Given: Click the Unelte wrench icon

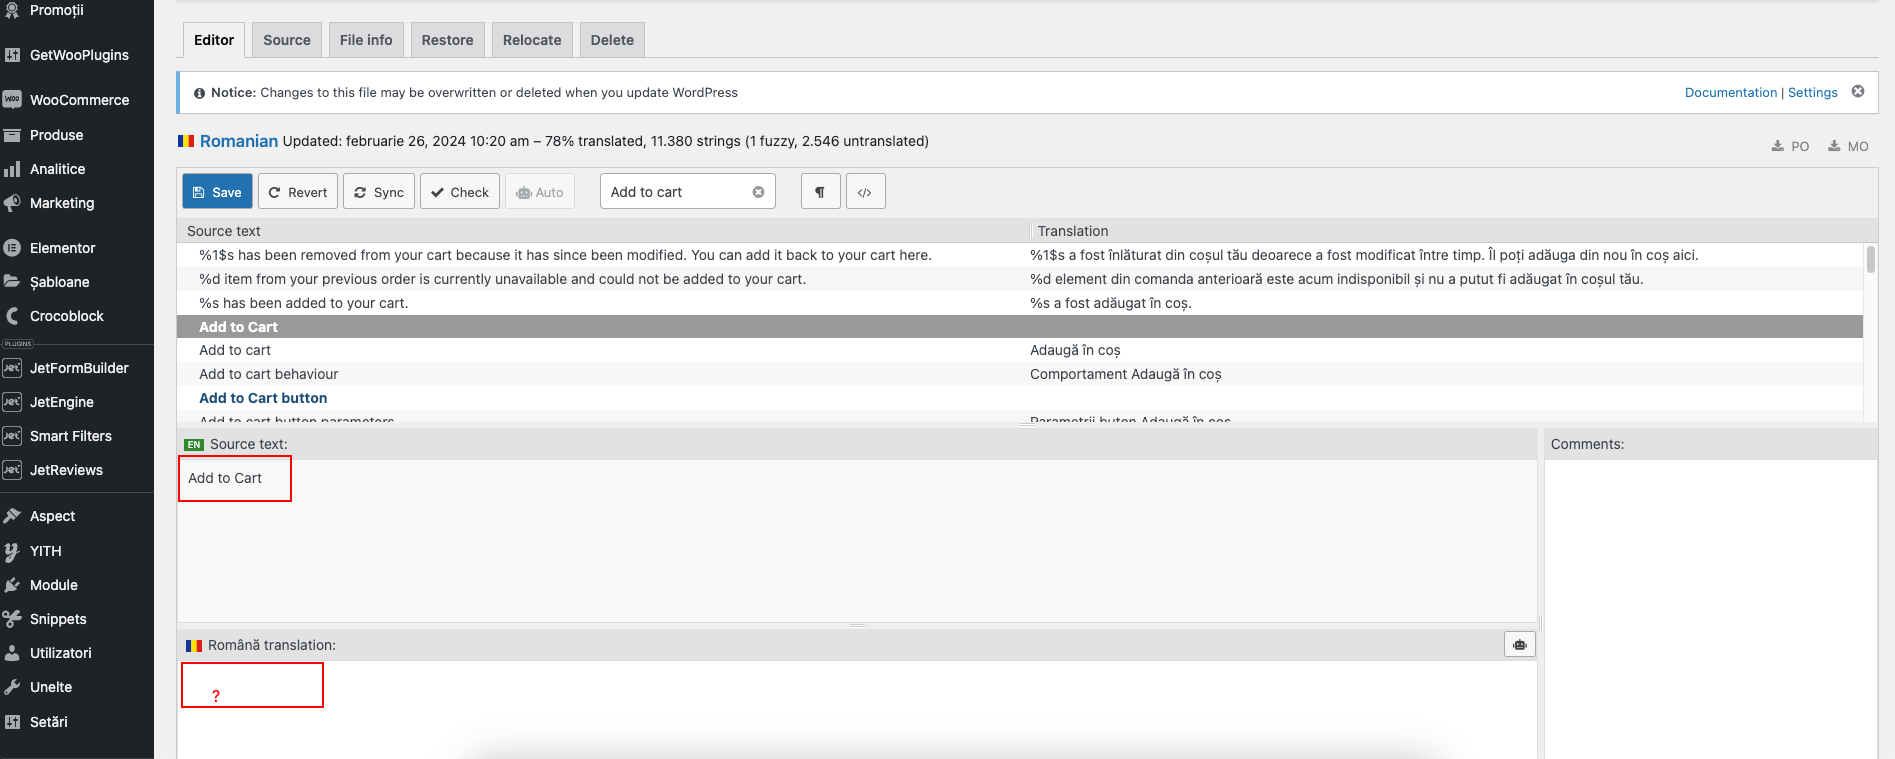Looking at the screenshot, I should click(x=12, y=687).
